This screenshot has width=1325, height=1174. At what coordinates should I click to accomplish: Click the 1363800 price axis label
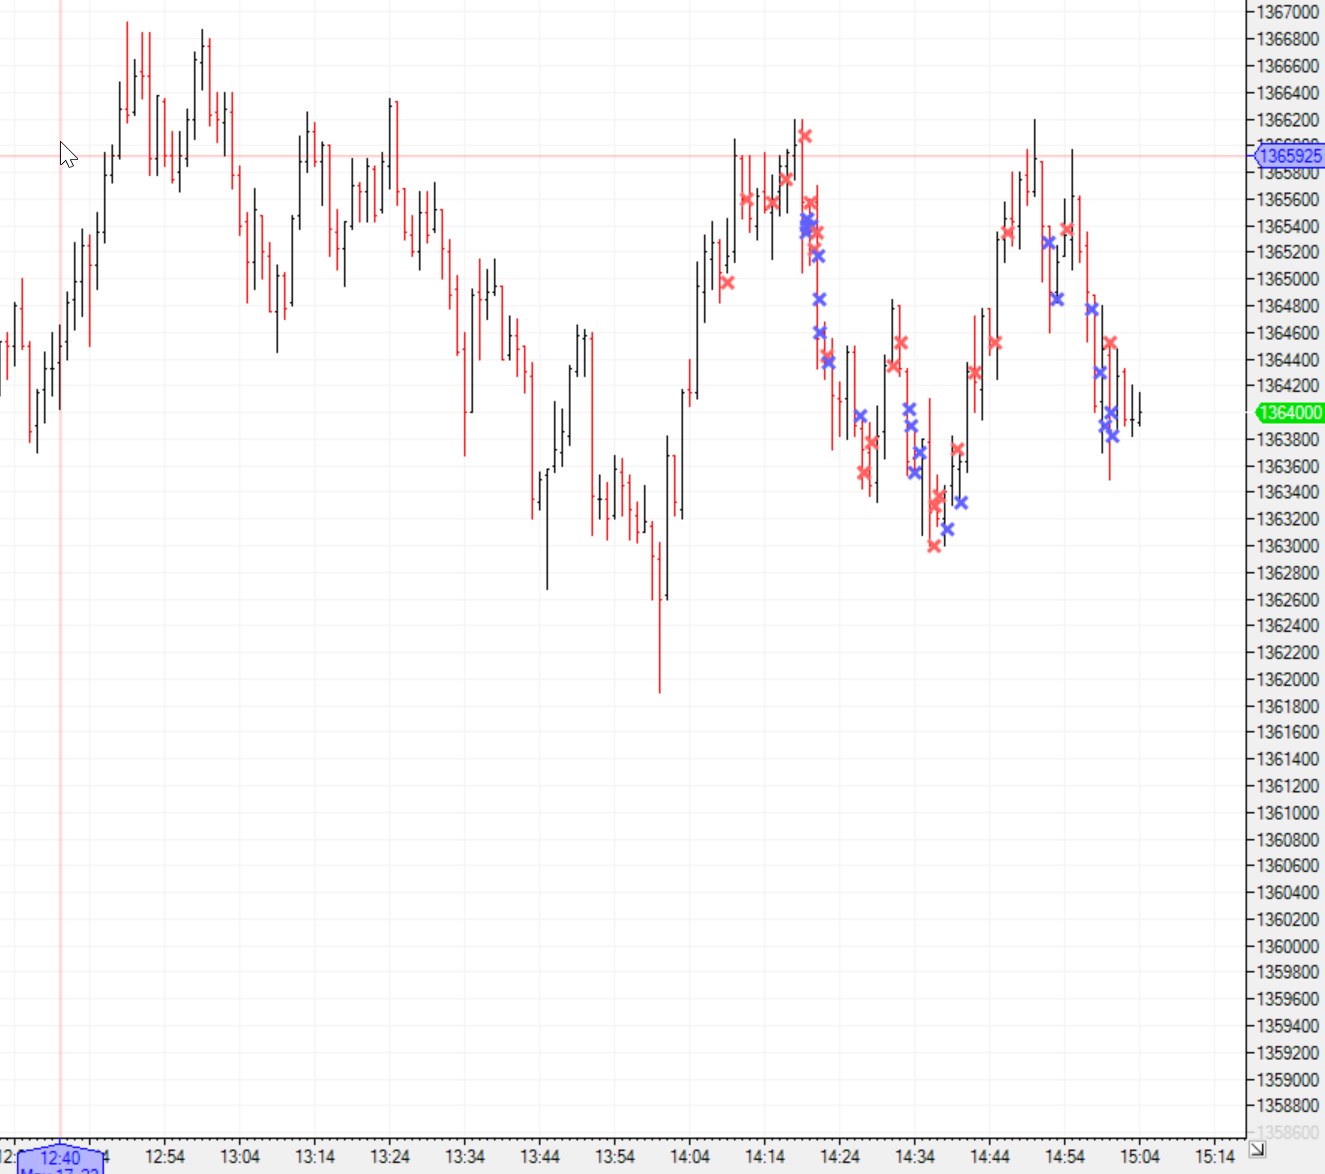point(1288,439)
